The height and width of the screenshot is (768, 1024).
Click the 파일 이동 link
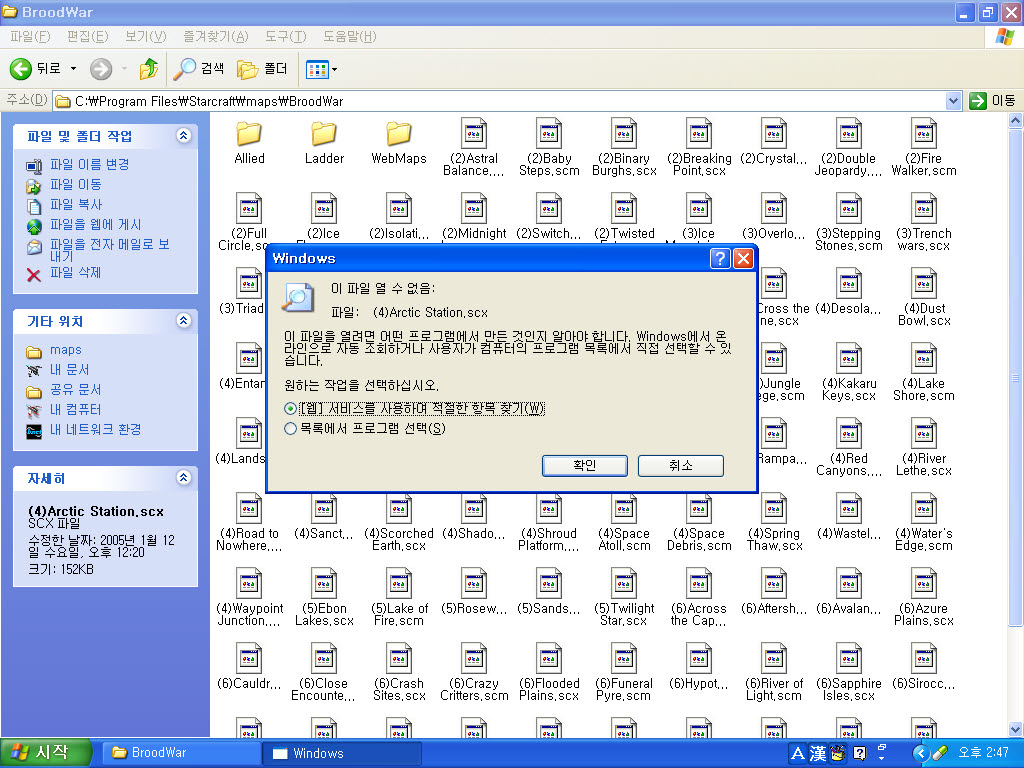coord(76,185)
